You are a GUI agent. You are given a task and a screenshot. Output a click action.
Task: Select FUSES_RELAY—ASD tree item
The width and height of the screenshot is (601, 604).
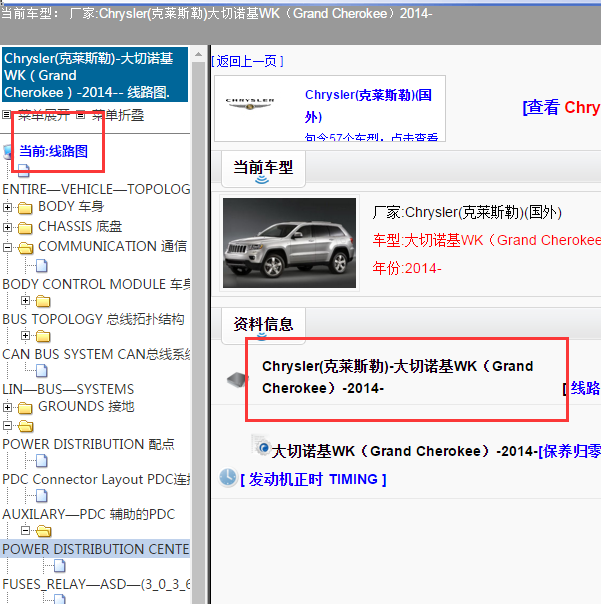click(x=96, y=584)
